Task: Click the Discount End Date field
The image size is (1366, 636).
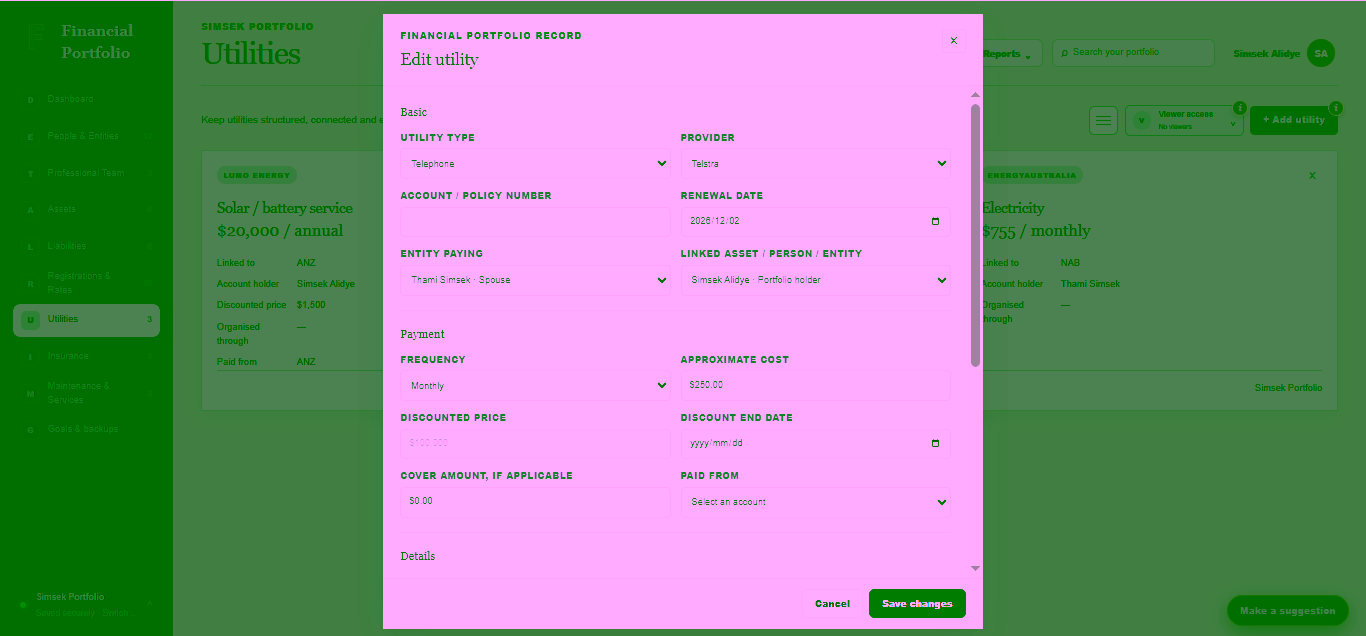Action: point(815,444)
